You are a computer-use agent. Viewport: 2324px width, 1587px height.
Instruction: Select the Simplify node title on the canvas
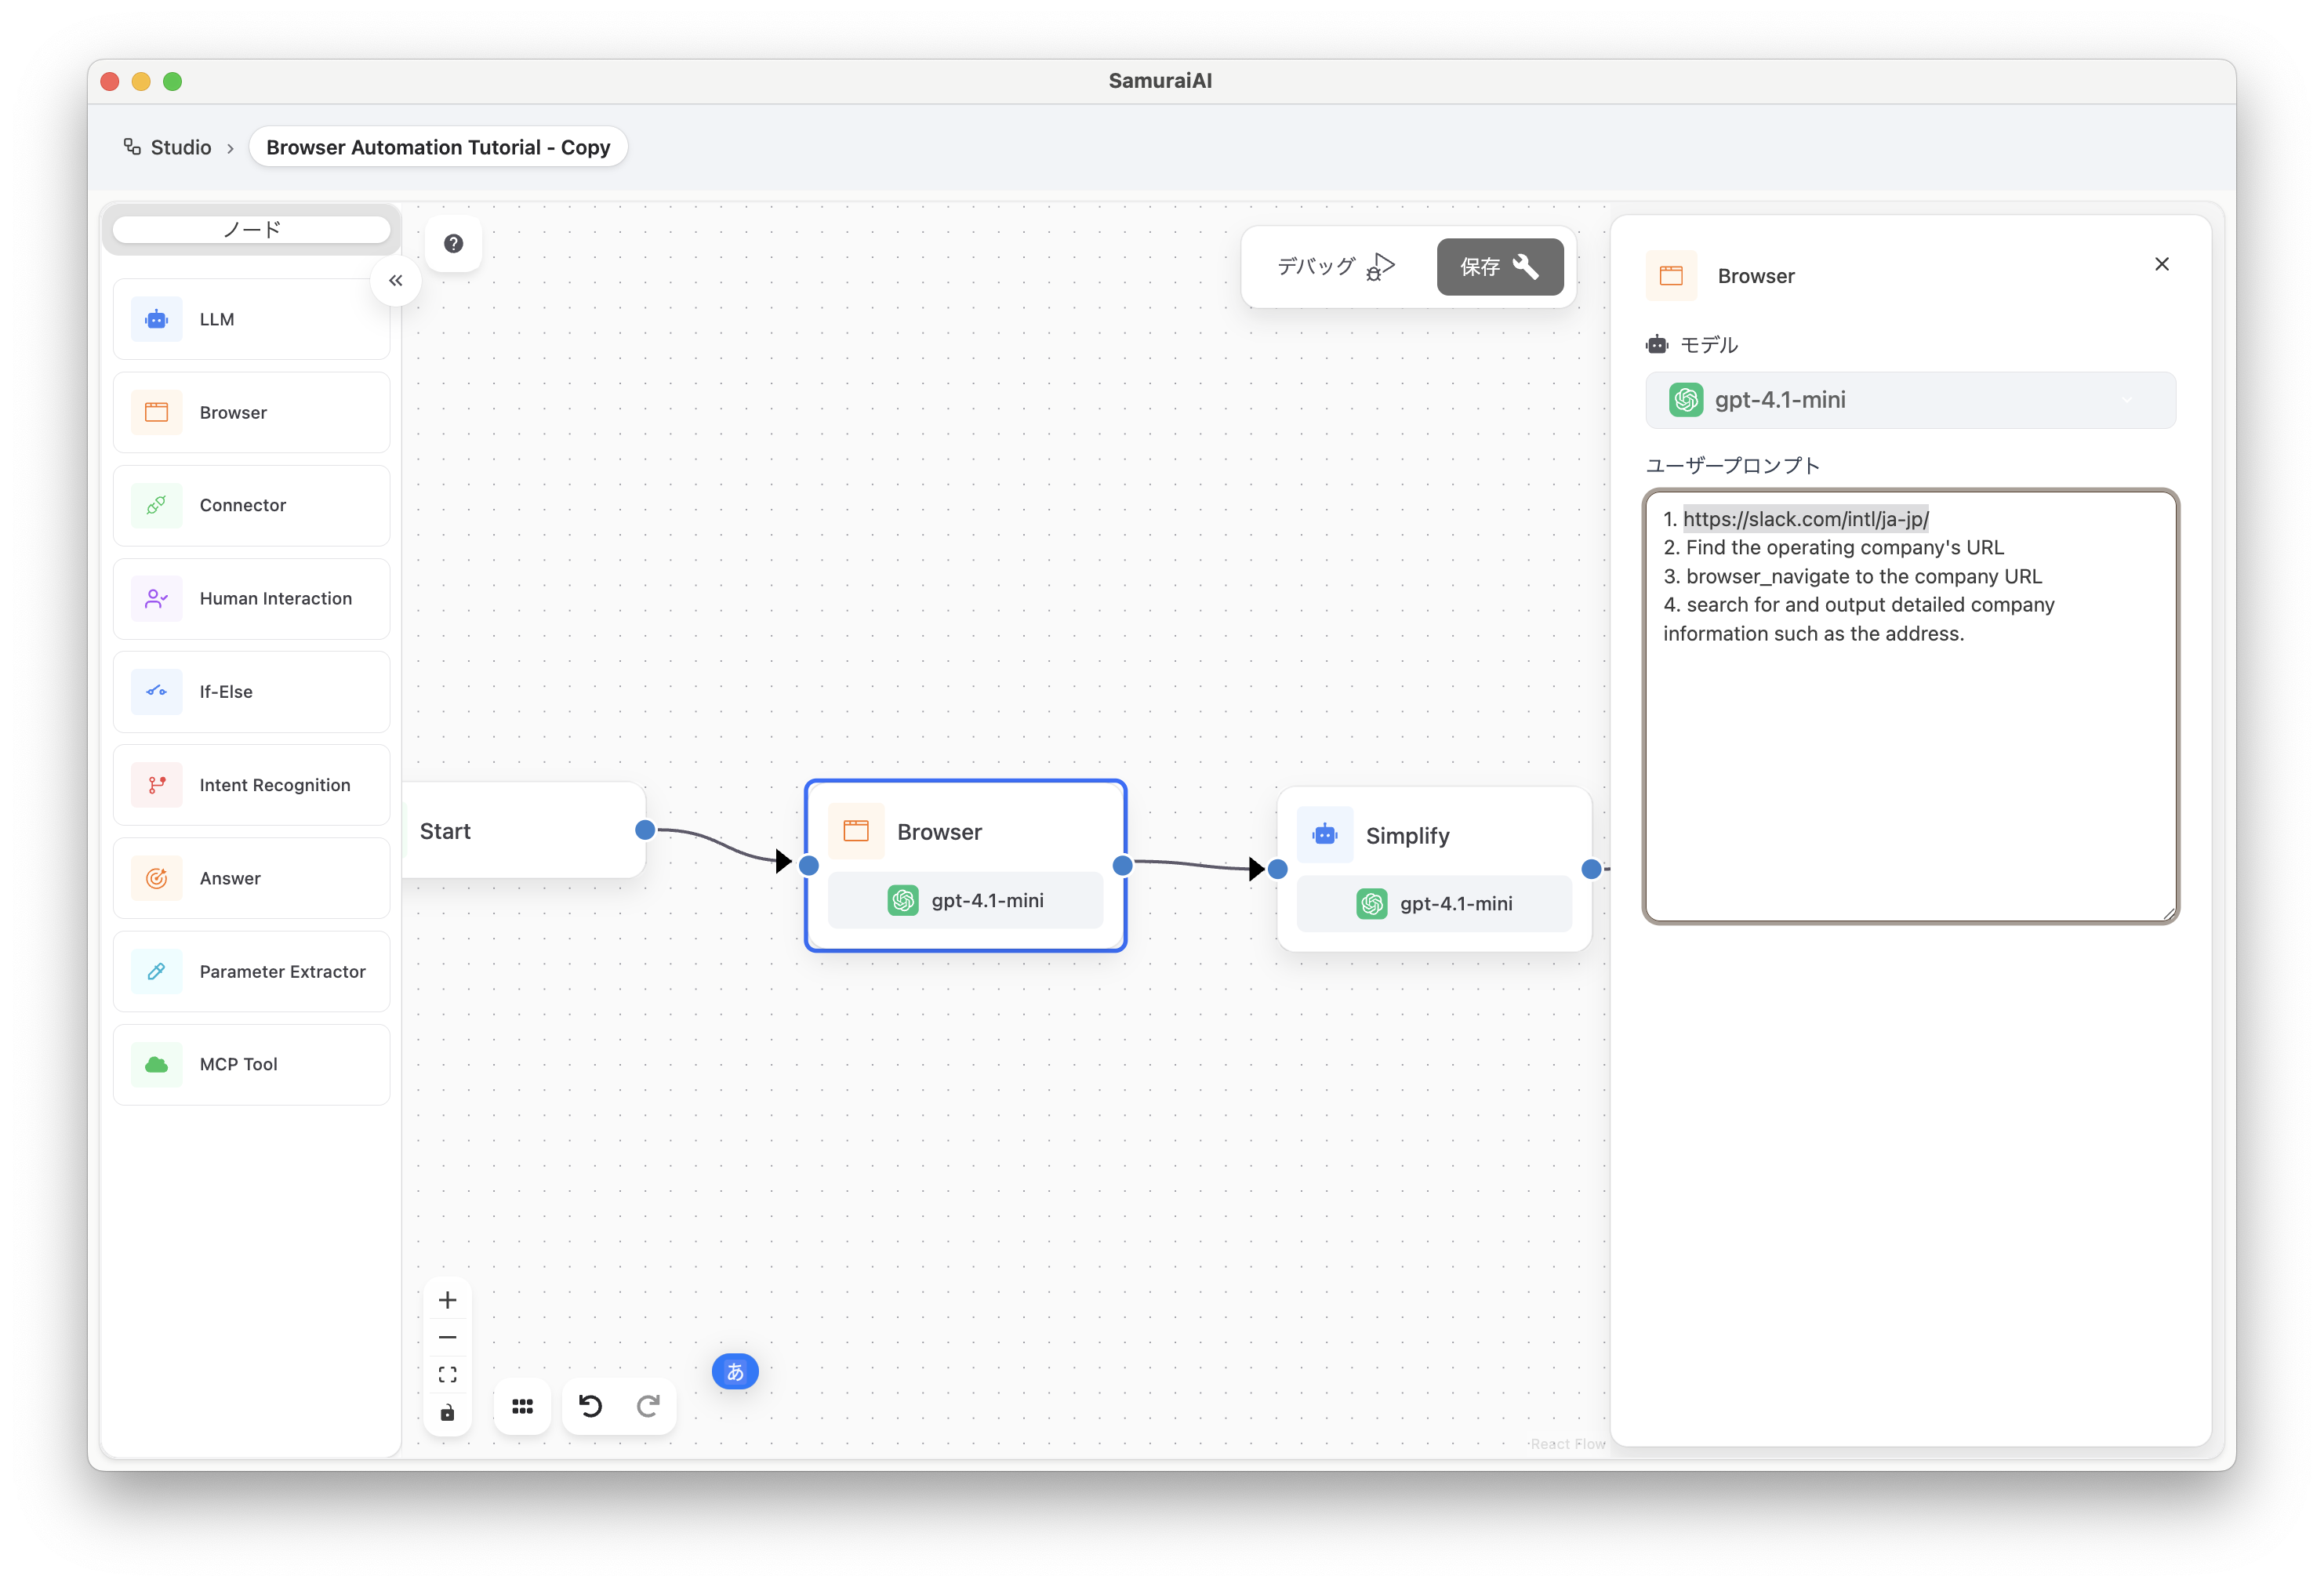click(1407, 836)
